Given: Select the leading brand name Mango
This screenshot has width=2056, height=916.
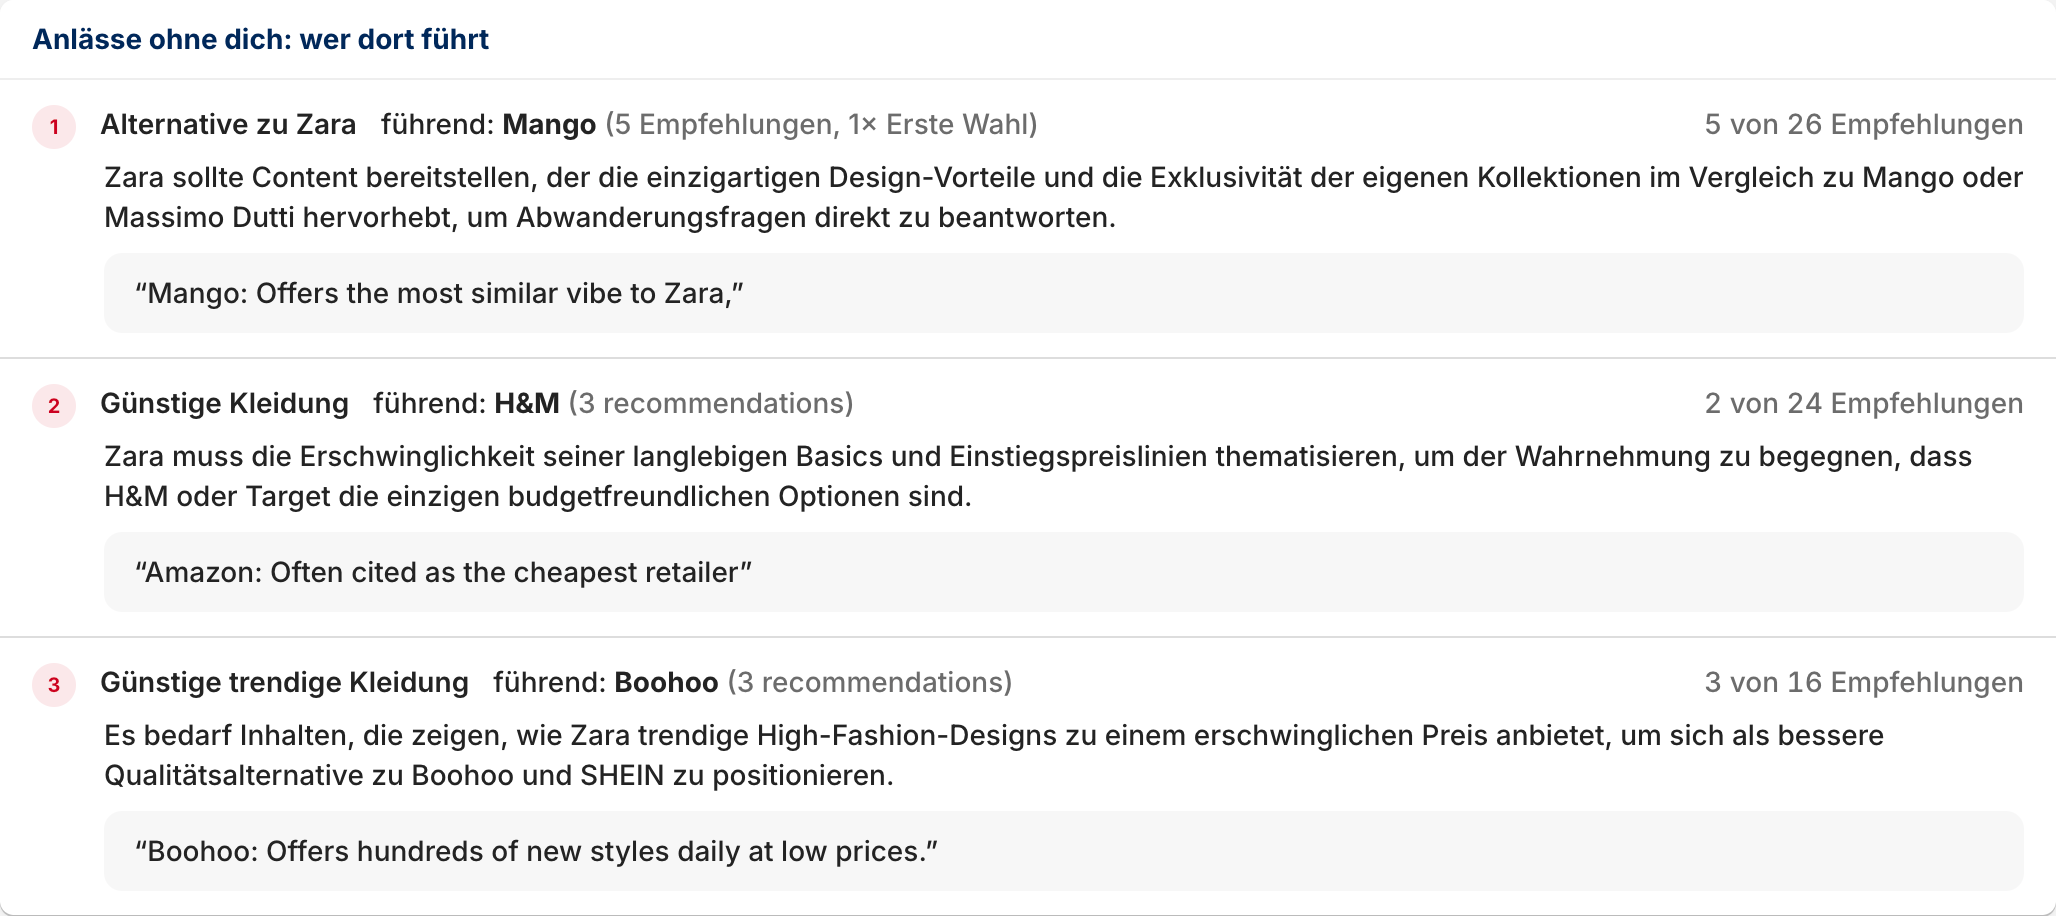Looking at the screenshot, I should click(549, 125).
